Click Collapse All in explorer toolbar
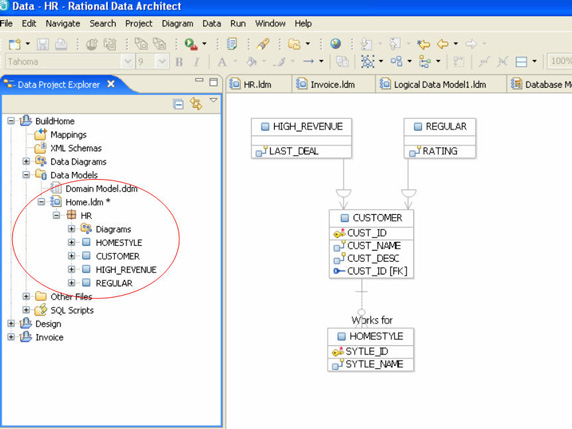 [178, 105]
